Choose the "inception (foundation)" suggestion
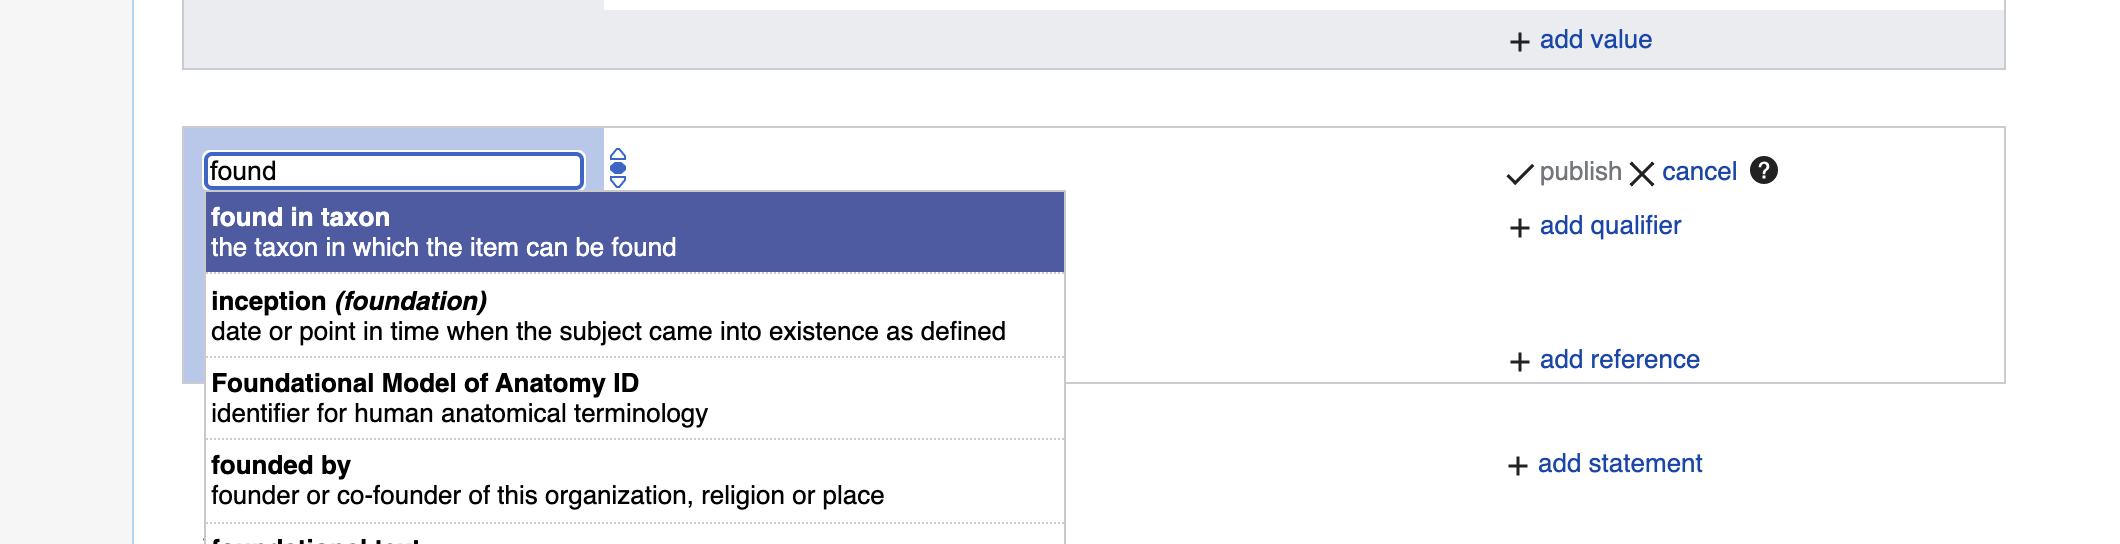This screenshot has width=2120, height=544. click(x=635, y=316)
